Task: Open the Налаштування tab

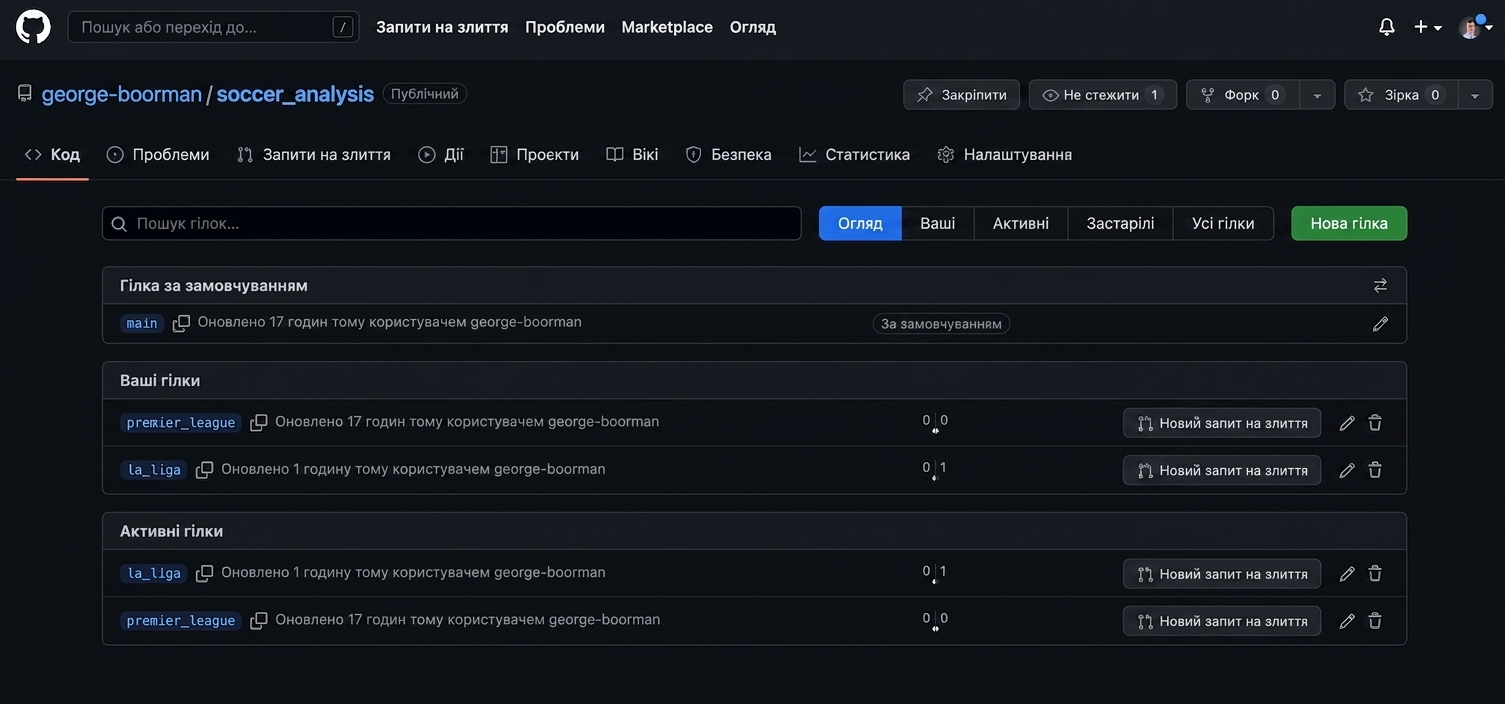Action: [1005, 155]
